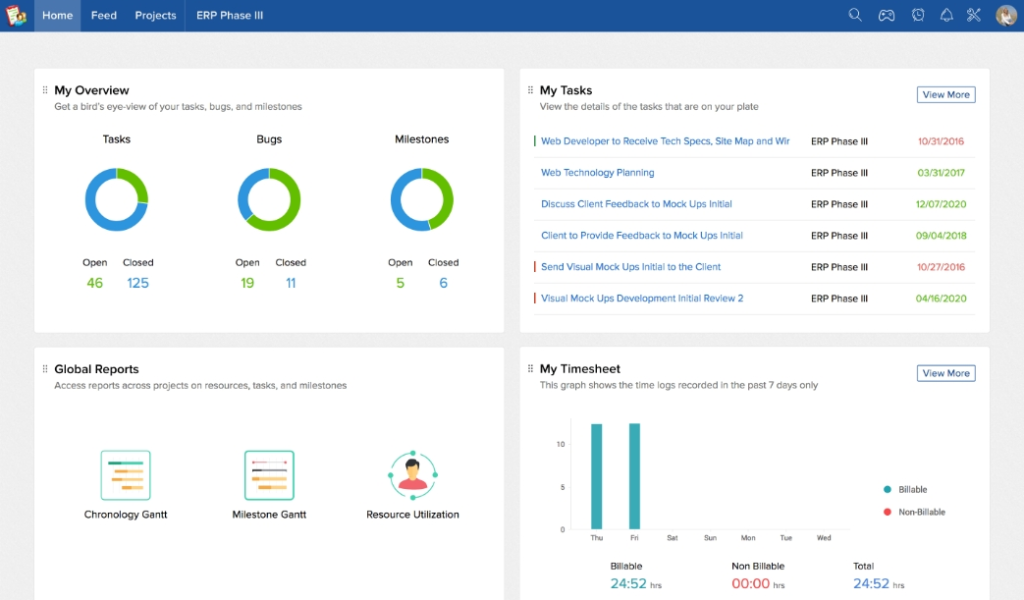Click the search magnifier icon in header

coord(855,15)
